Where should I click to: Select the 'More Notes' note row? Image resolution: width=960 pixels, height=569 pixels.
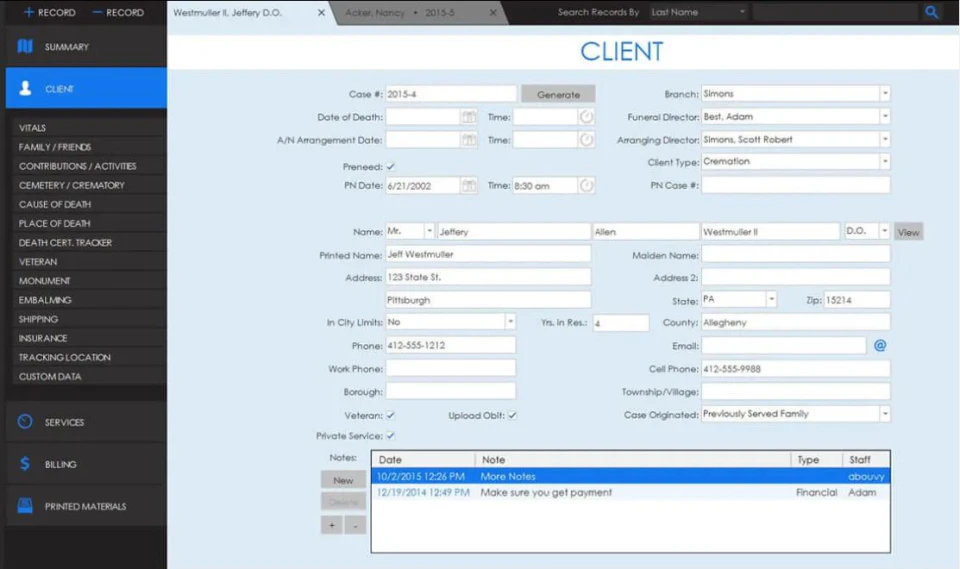pyautogui.click(x=631, y=477)
